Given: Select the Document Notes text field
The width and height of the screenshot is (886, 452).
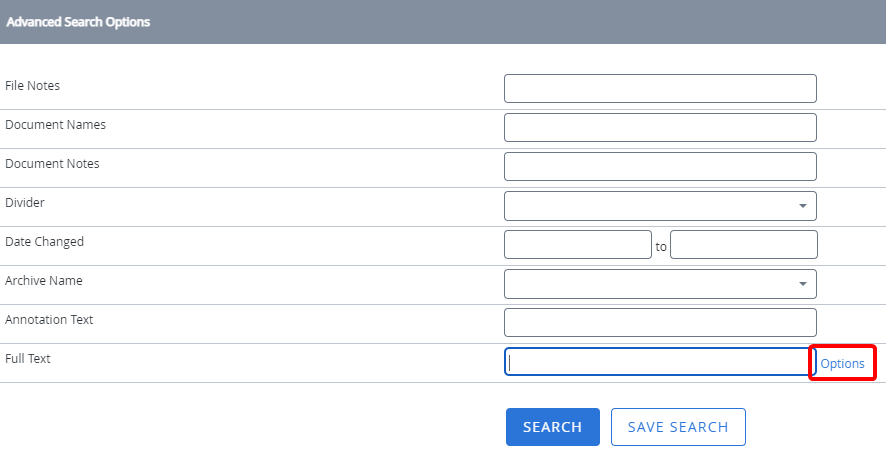Looking at the screenshot, I should click(x=660, y=167).
